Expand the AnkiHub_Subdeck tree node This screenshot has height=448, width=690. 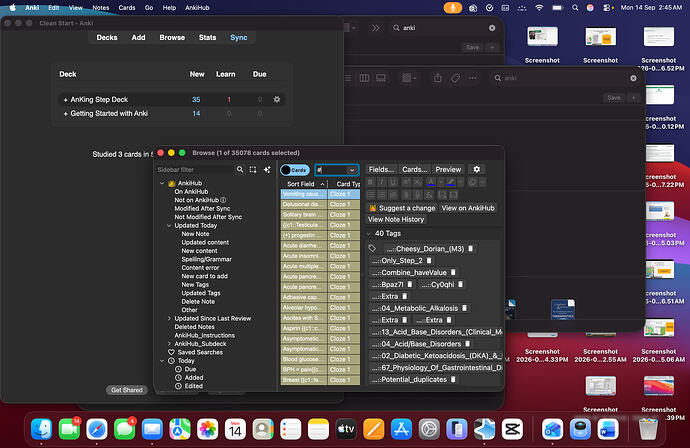coord(169,344)
